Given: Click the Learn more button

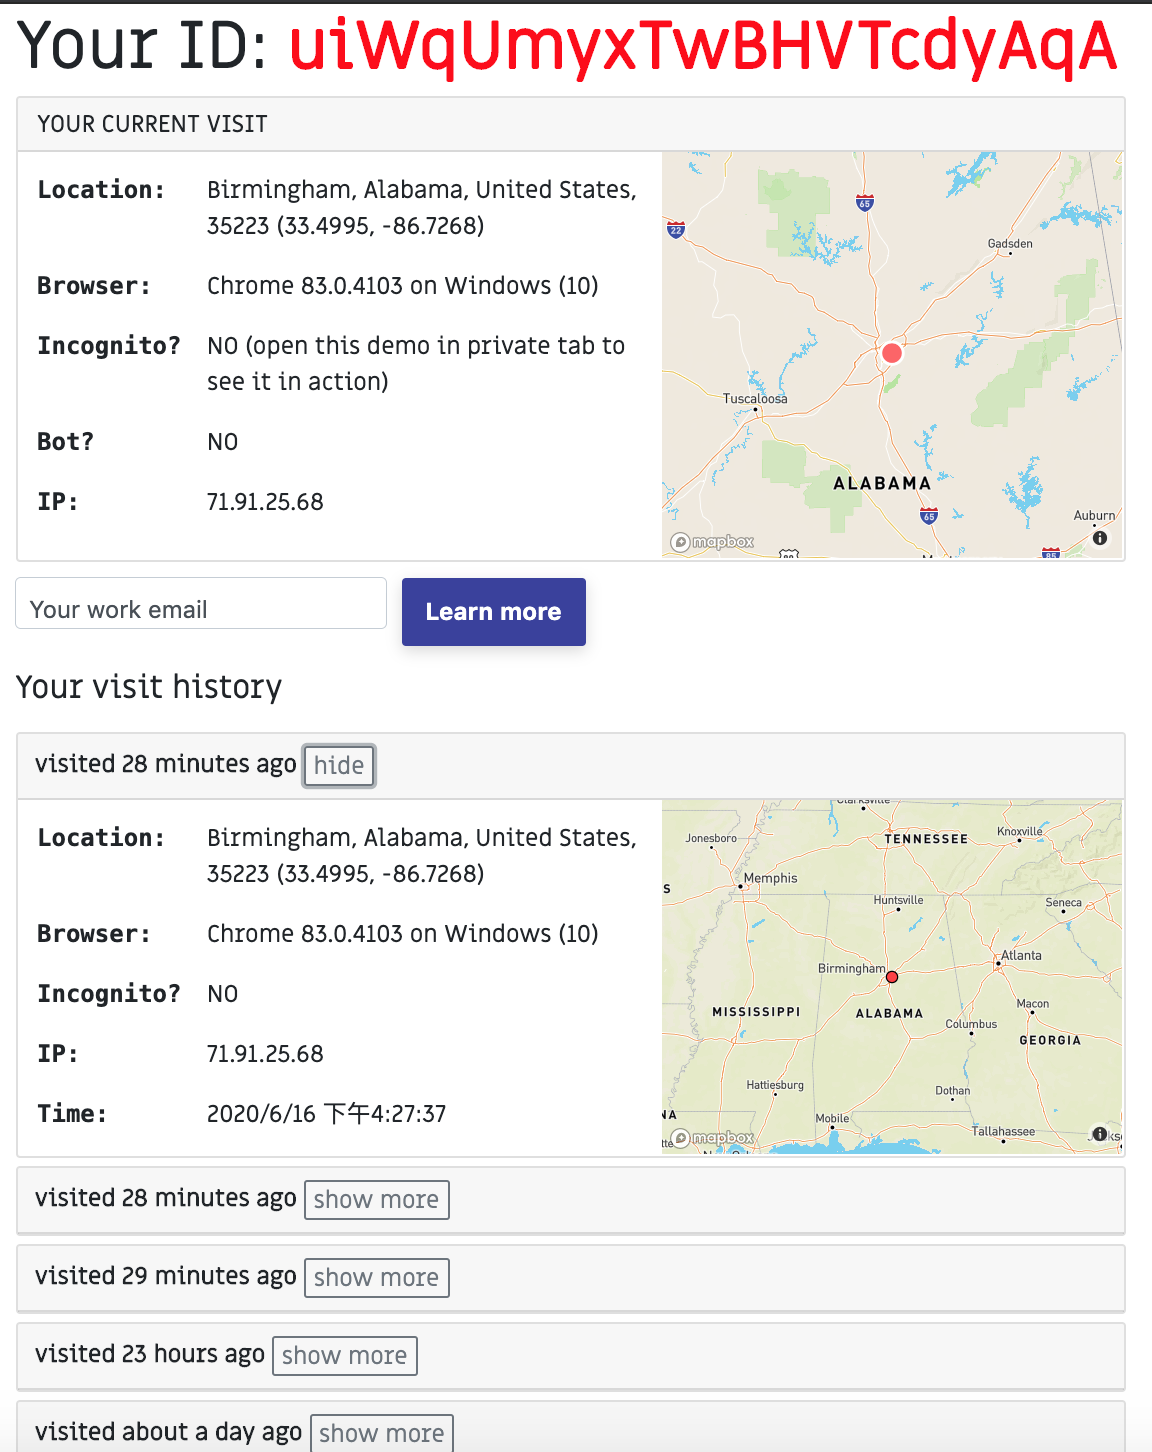Looking at the screenshot, I should (x=494, y=612).
